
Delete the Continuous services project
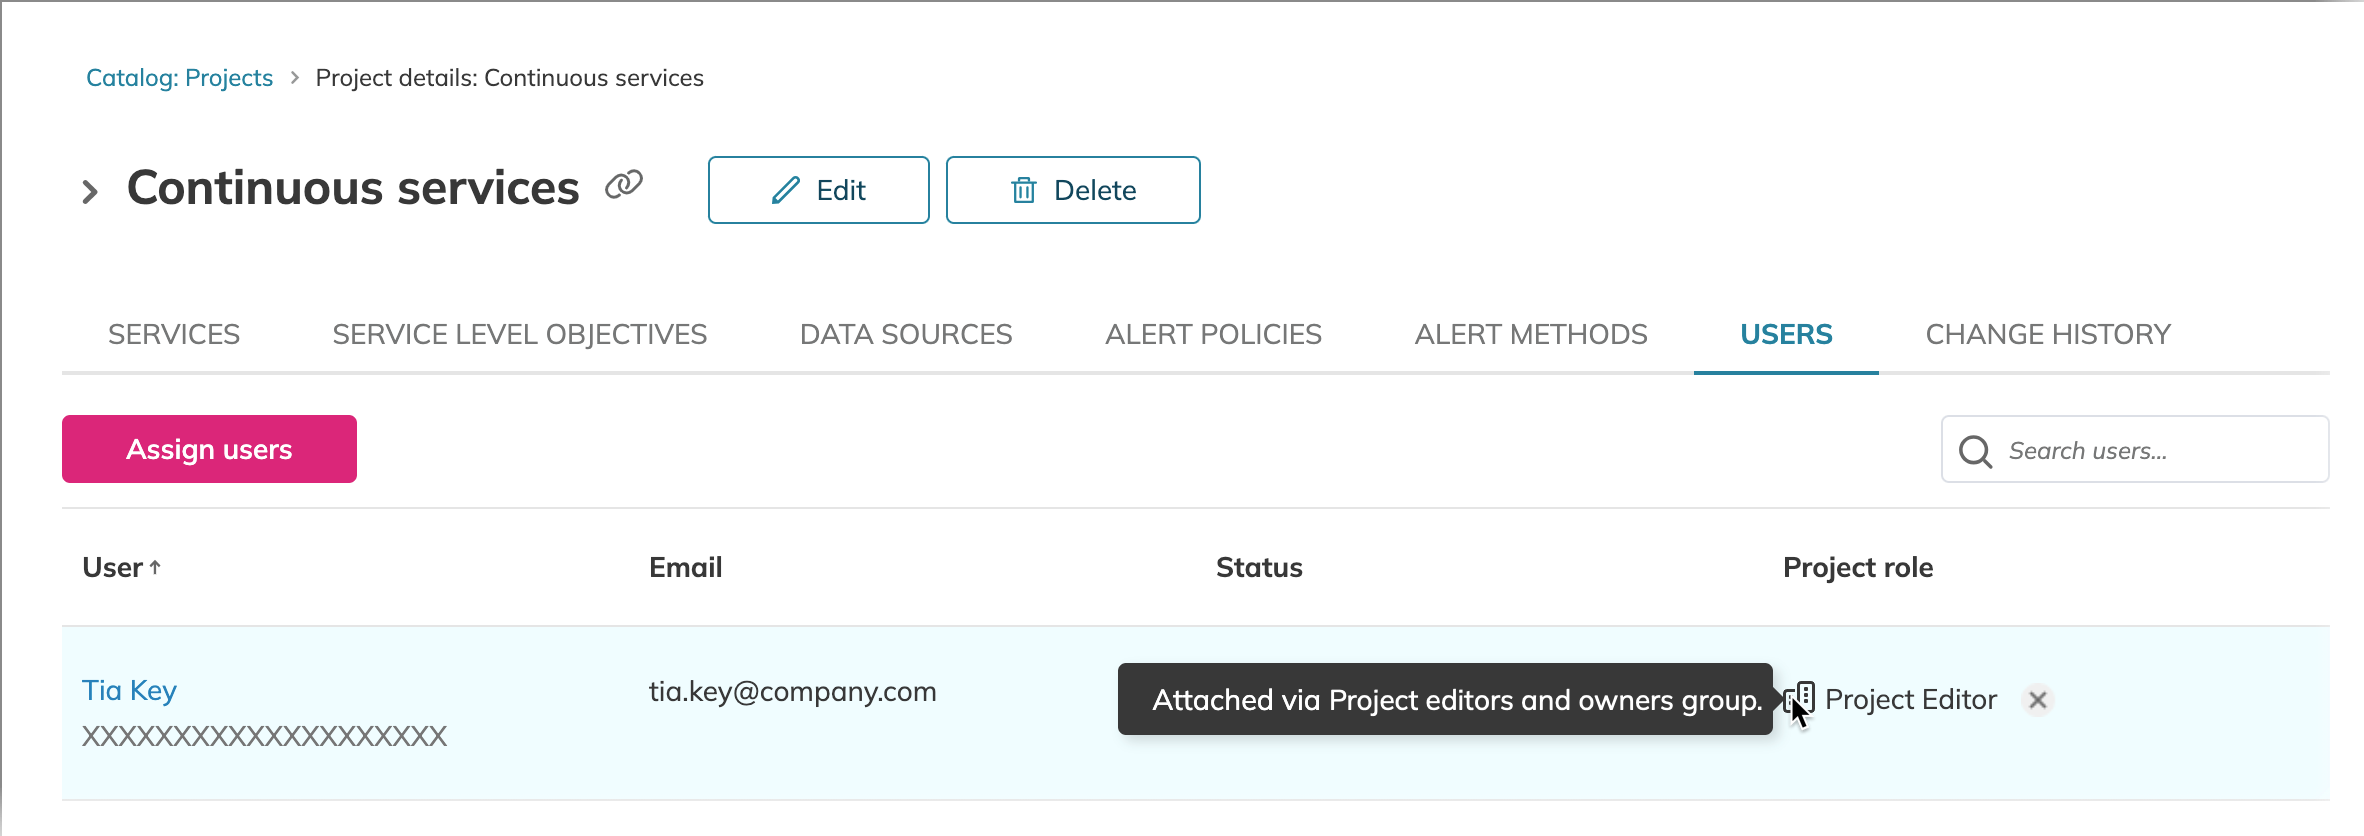1073,190
